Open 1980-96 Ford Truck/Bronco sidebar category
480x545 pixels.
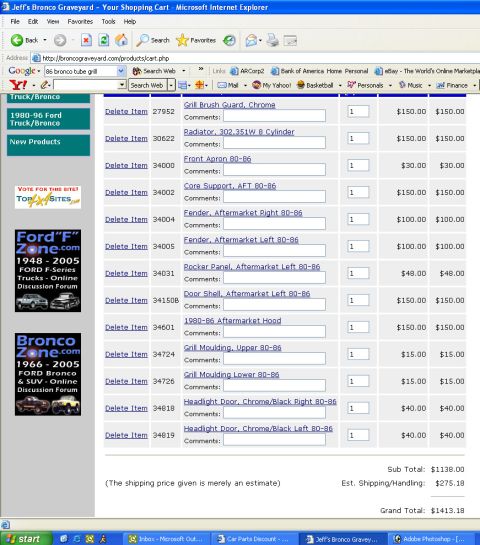pos(48,119)
